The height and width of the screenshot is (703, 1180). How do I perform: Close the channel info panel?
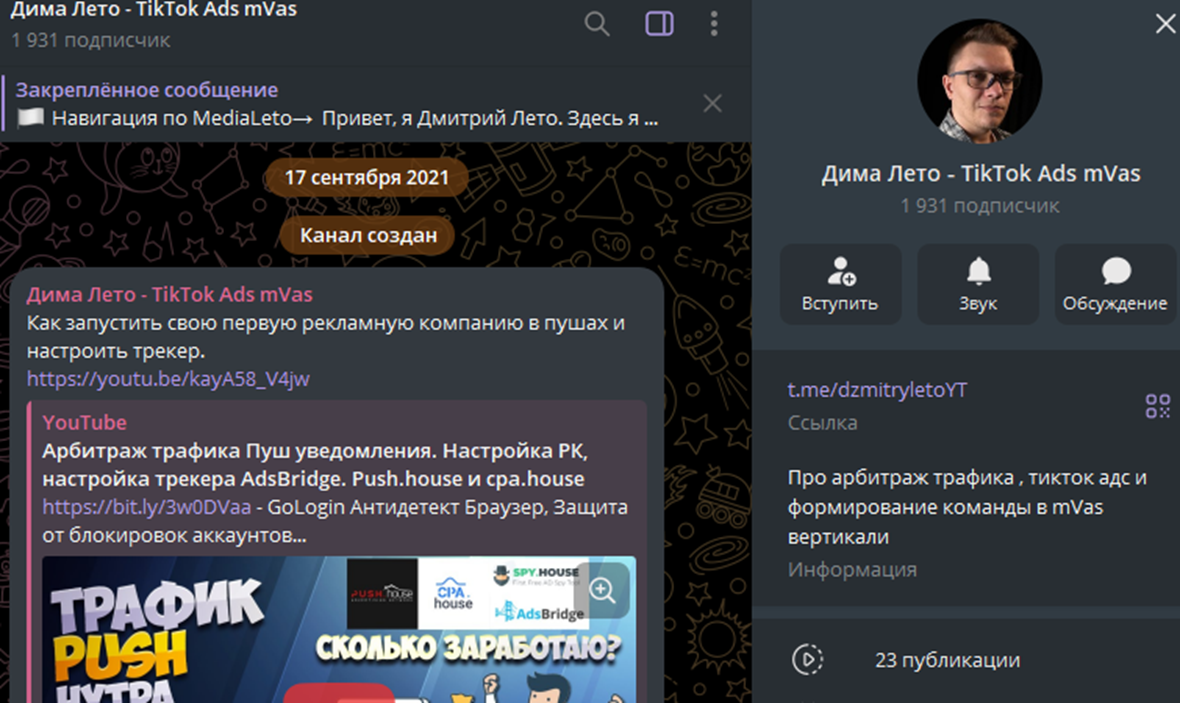[1166, 24]
